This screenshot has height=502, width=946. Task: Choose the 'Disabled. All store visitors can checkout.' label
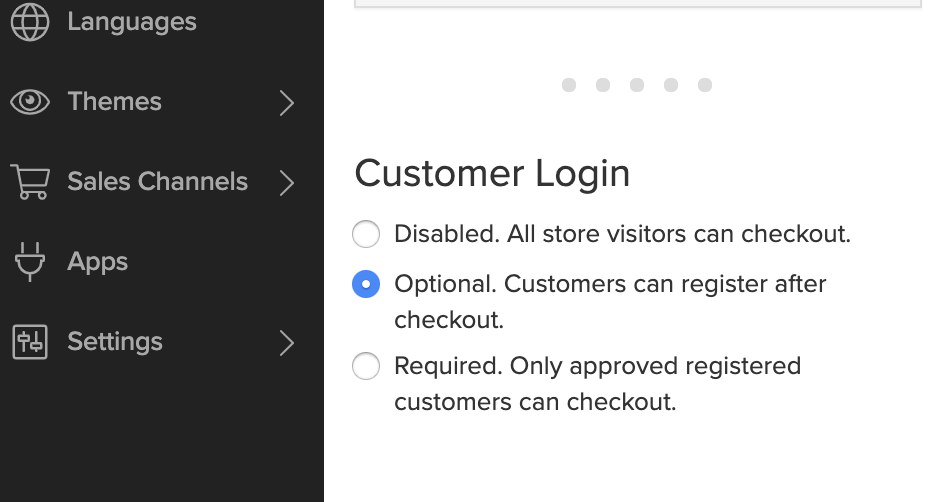click(x=622, y=234)
